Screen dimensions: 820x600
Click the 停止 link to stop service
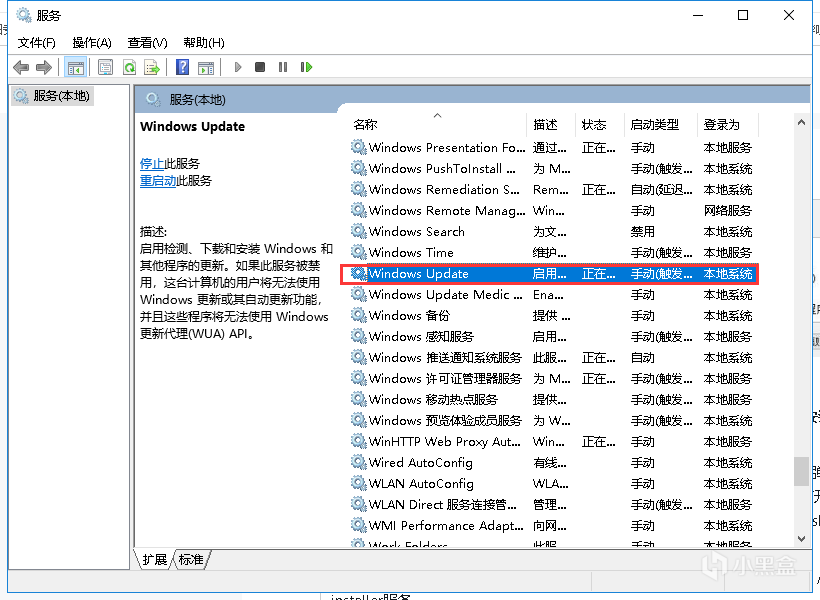pyautogui.click(x=152, y=163)
